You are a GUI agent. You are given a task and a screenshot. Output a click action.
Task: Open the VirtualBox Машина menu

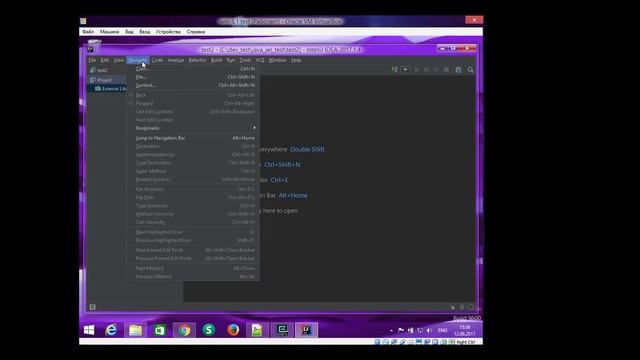109,32
